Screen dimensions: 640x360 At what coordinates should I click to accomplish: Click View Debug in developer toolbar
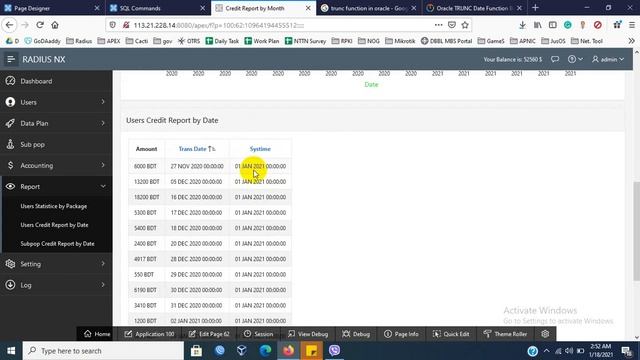pos(308,334)
